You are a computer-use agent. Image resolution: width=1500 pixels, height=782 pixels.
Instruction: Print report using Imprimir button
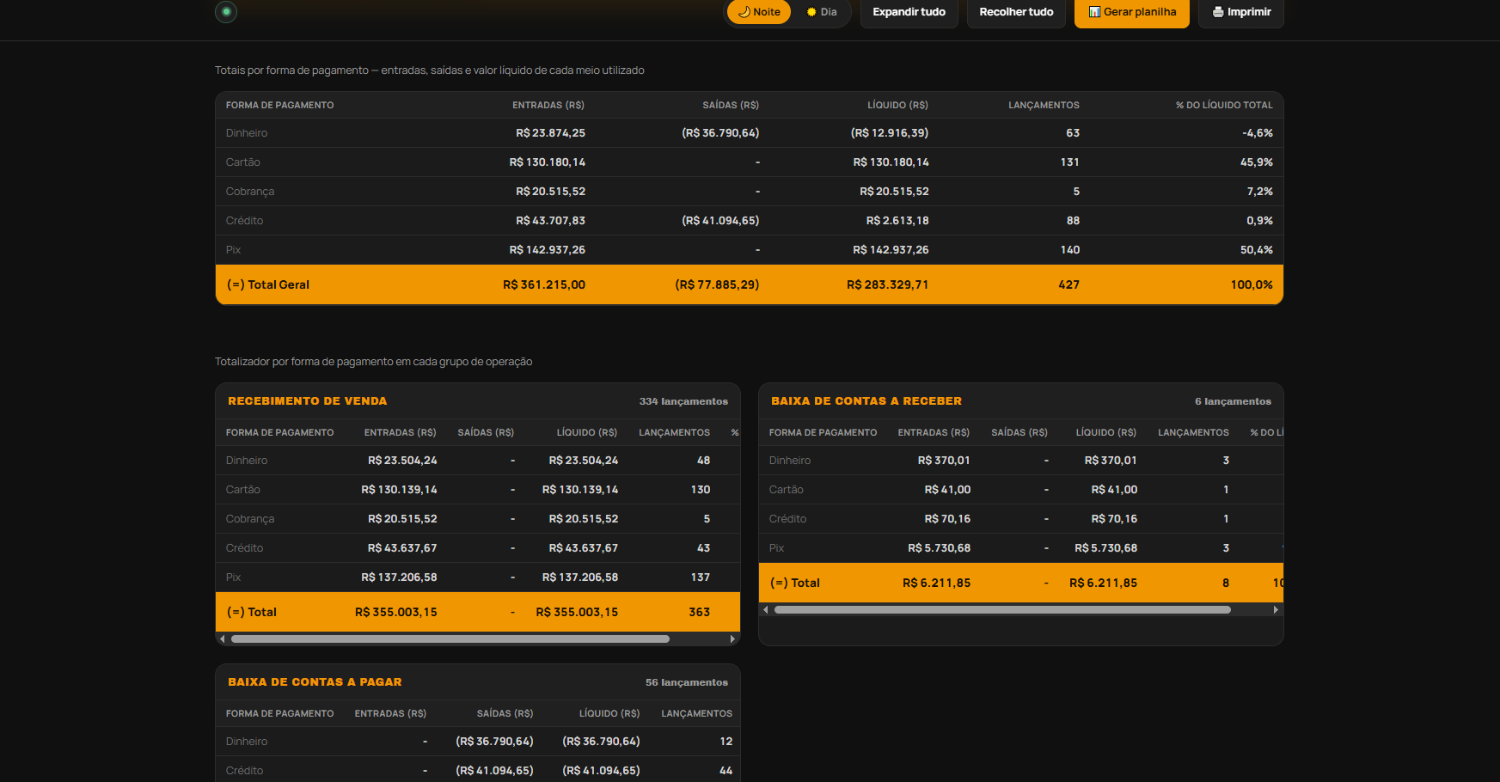(1241, 12)
